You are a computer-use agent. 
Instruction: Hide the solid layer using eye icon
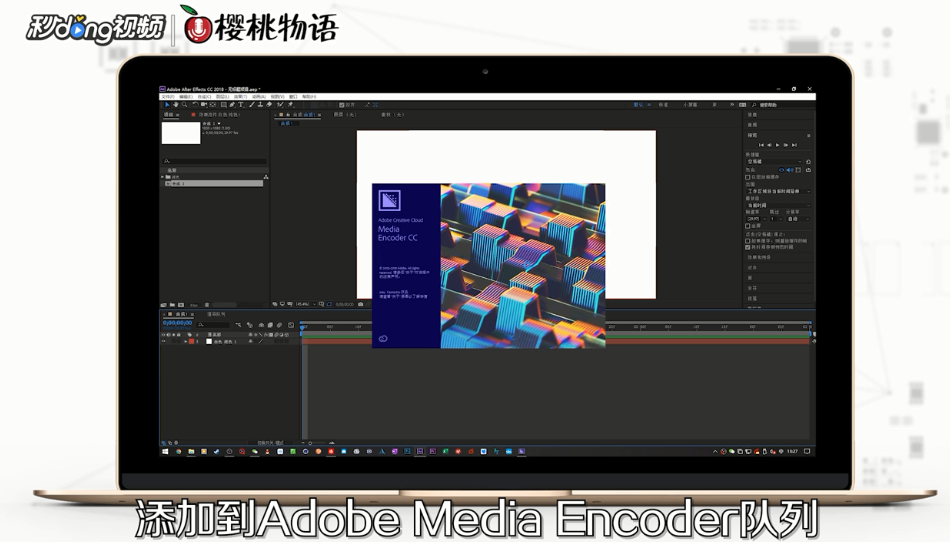pyautogui.click(x=164, y=341)
